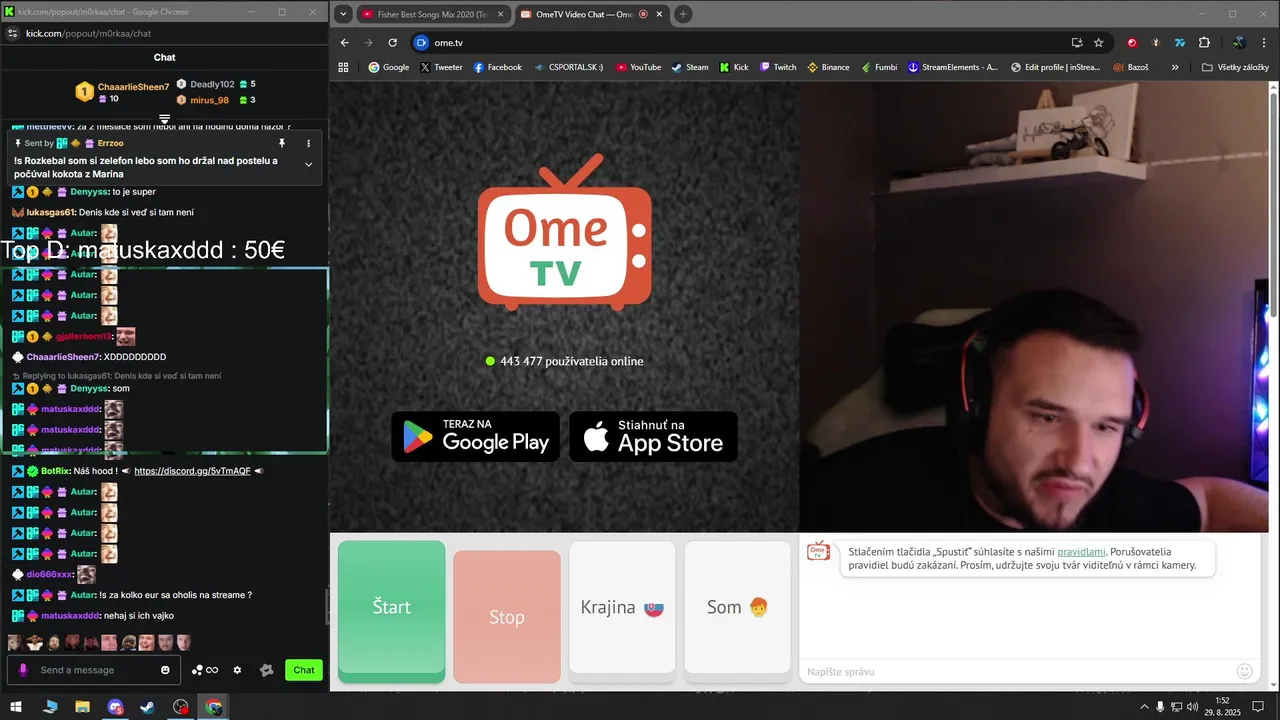The height and width of the screenshot is (720, 1280).
Task: Open three-dot menu on pinned message
Action: (x=308, y=143)
